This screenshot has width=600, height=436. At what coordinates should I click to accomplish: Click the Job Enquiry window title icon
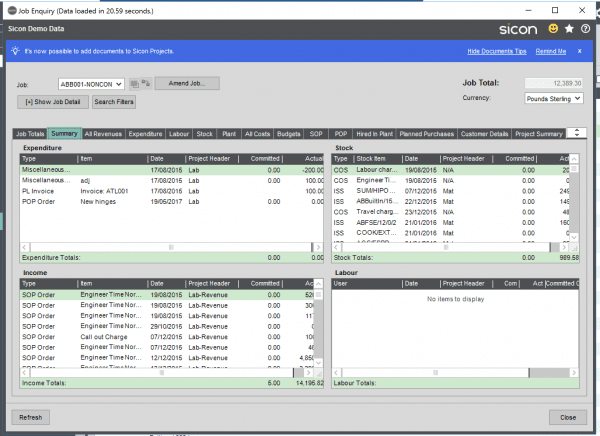(12, 11)
